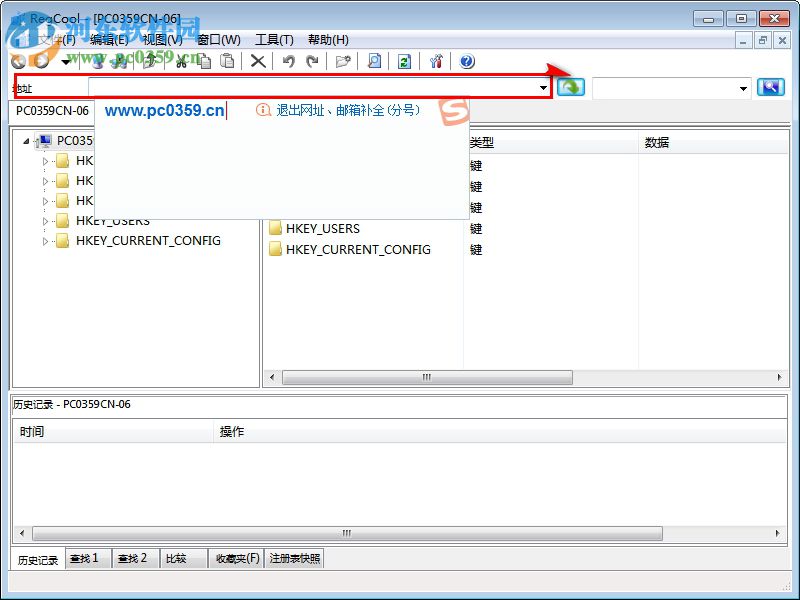
Task: Click the green Refresh icon
Action: (405, 61)
